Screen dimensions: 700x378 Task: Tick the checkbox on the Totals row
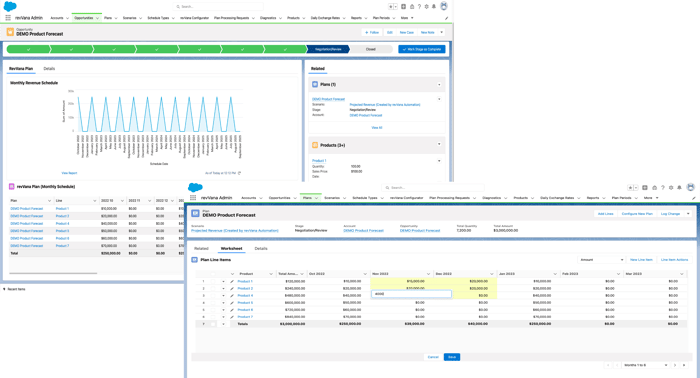coord(213,324)
